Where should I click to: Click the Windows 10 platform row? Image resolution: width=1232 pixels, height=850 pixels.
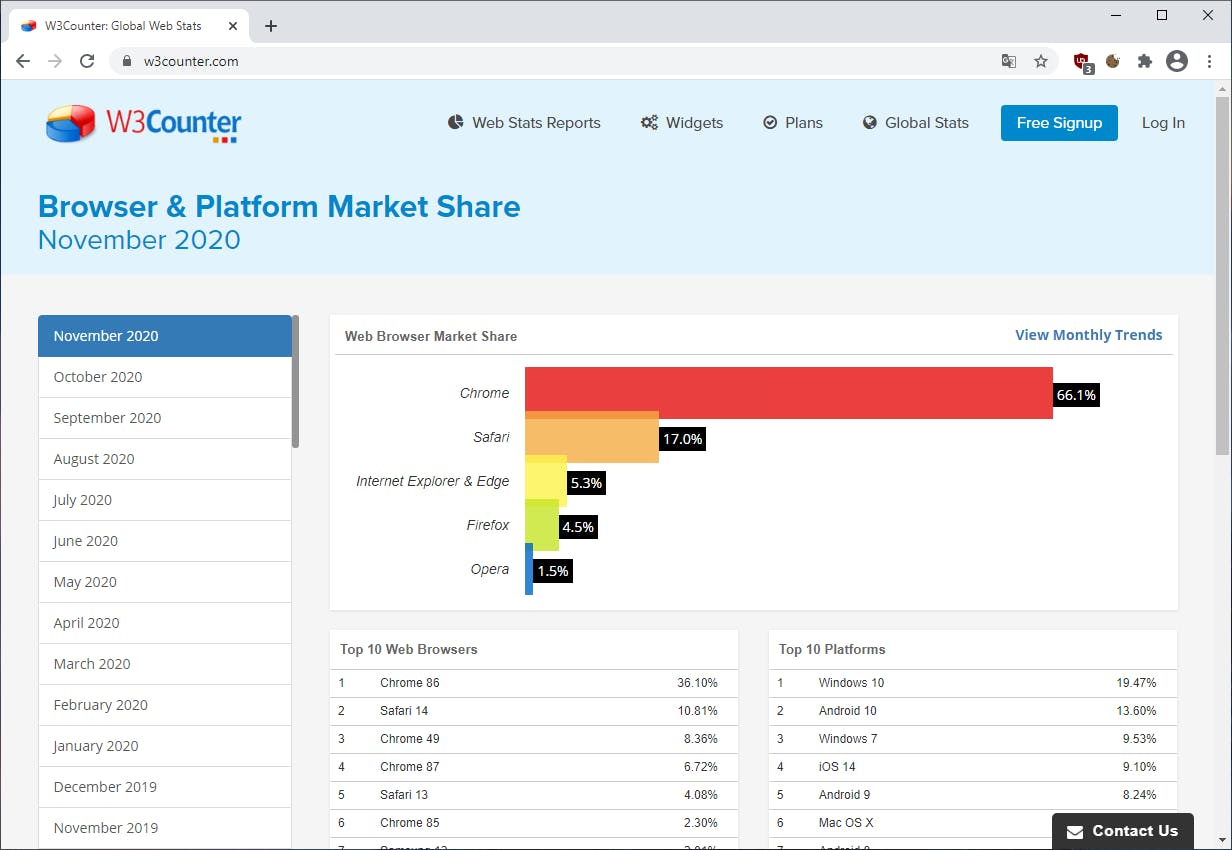click(973, 683)
